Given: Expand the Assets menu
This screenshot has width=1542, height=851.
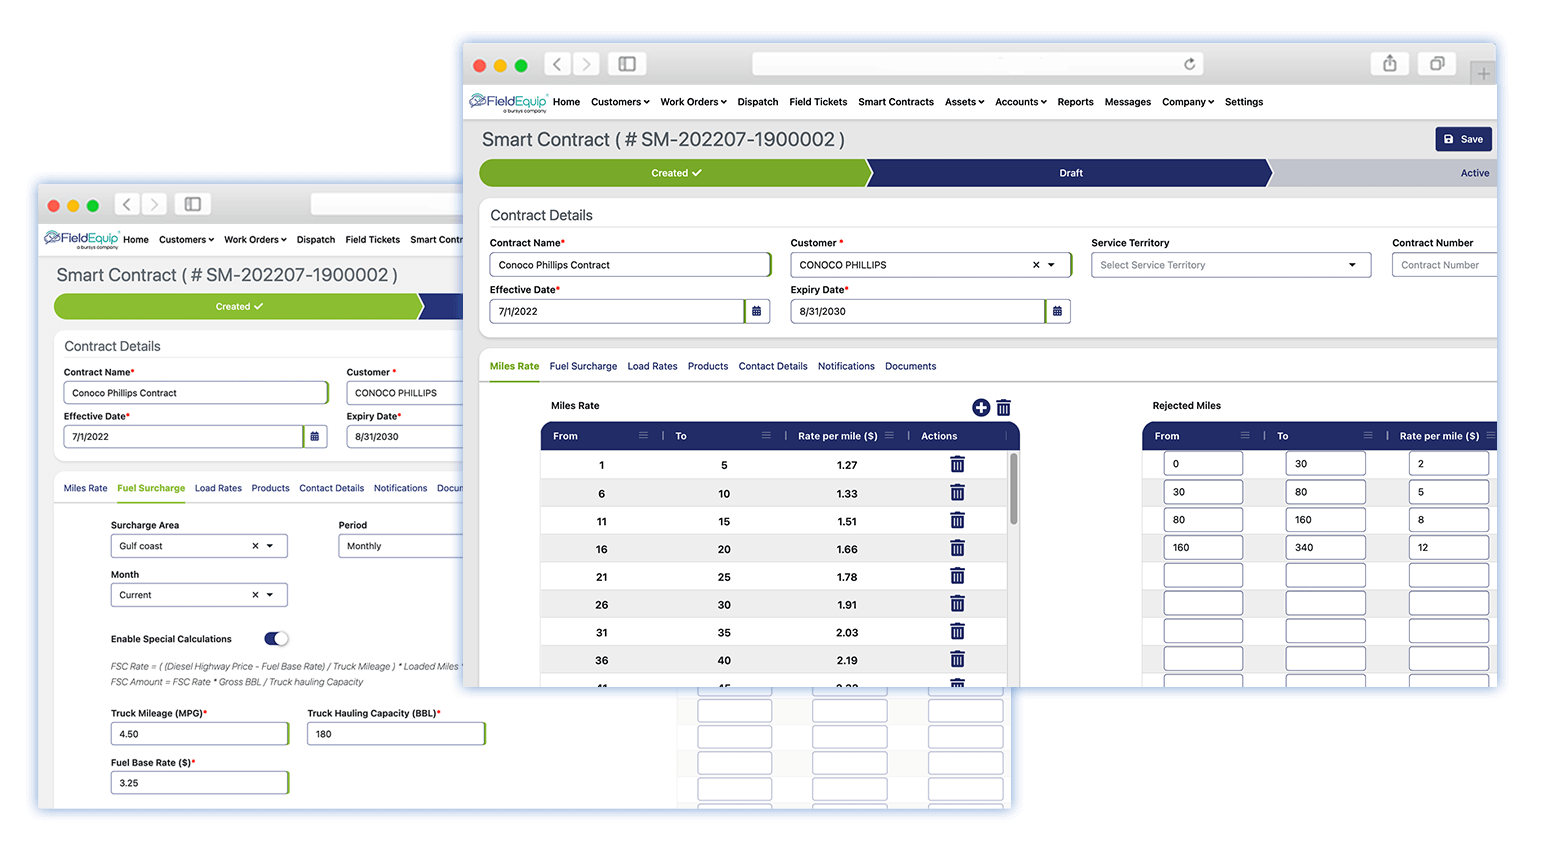Looking at the screenshot, I should (x=964, y=102).
